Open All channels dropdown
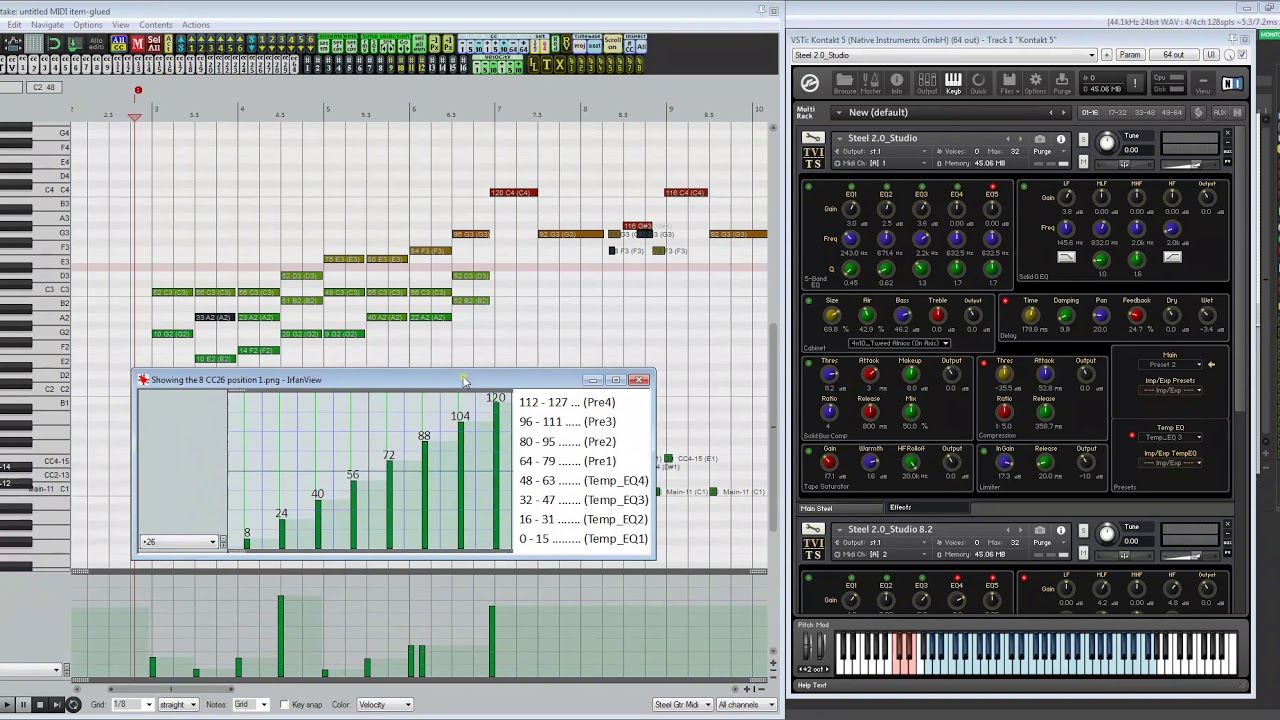 coord(746,705)
